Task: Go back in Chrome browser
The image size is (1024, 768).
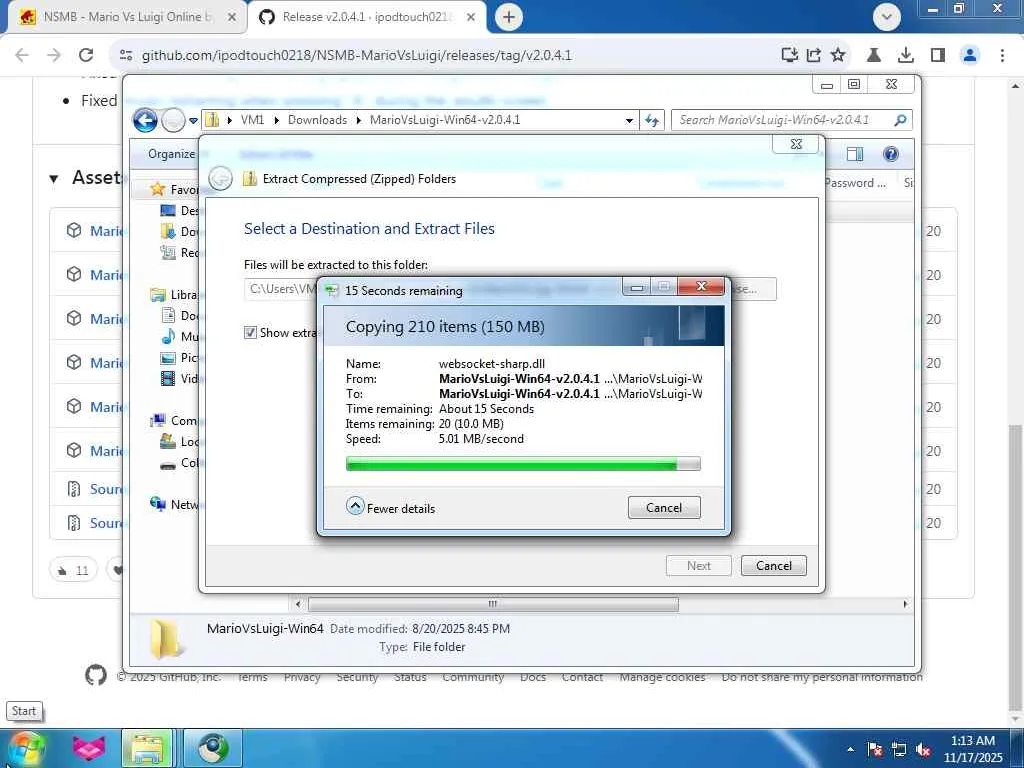Action: (22, 55)
